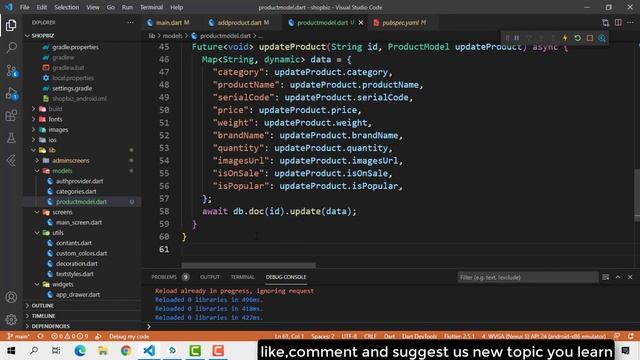
Task: Click the Split Editor icon
Action: 618,22
